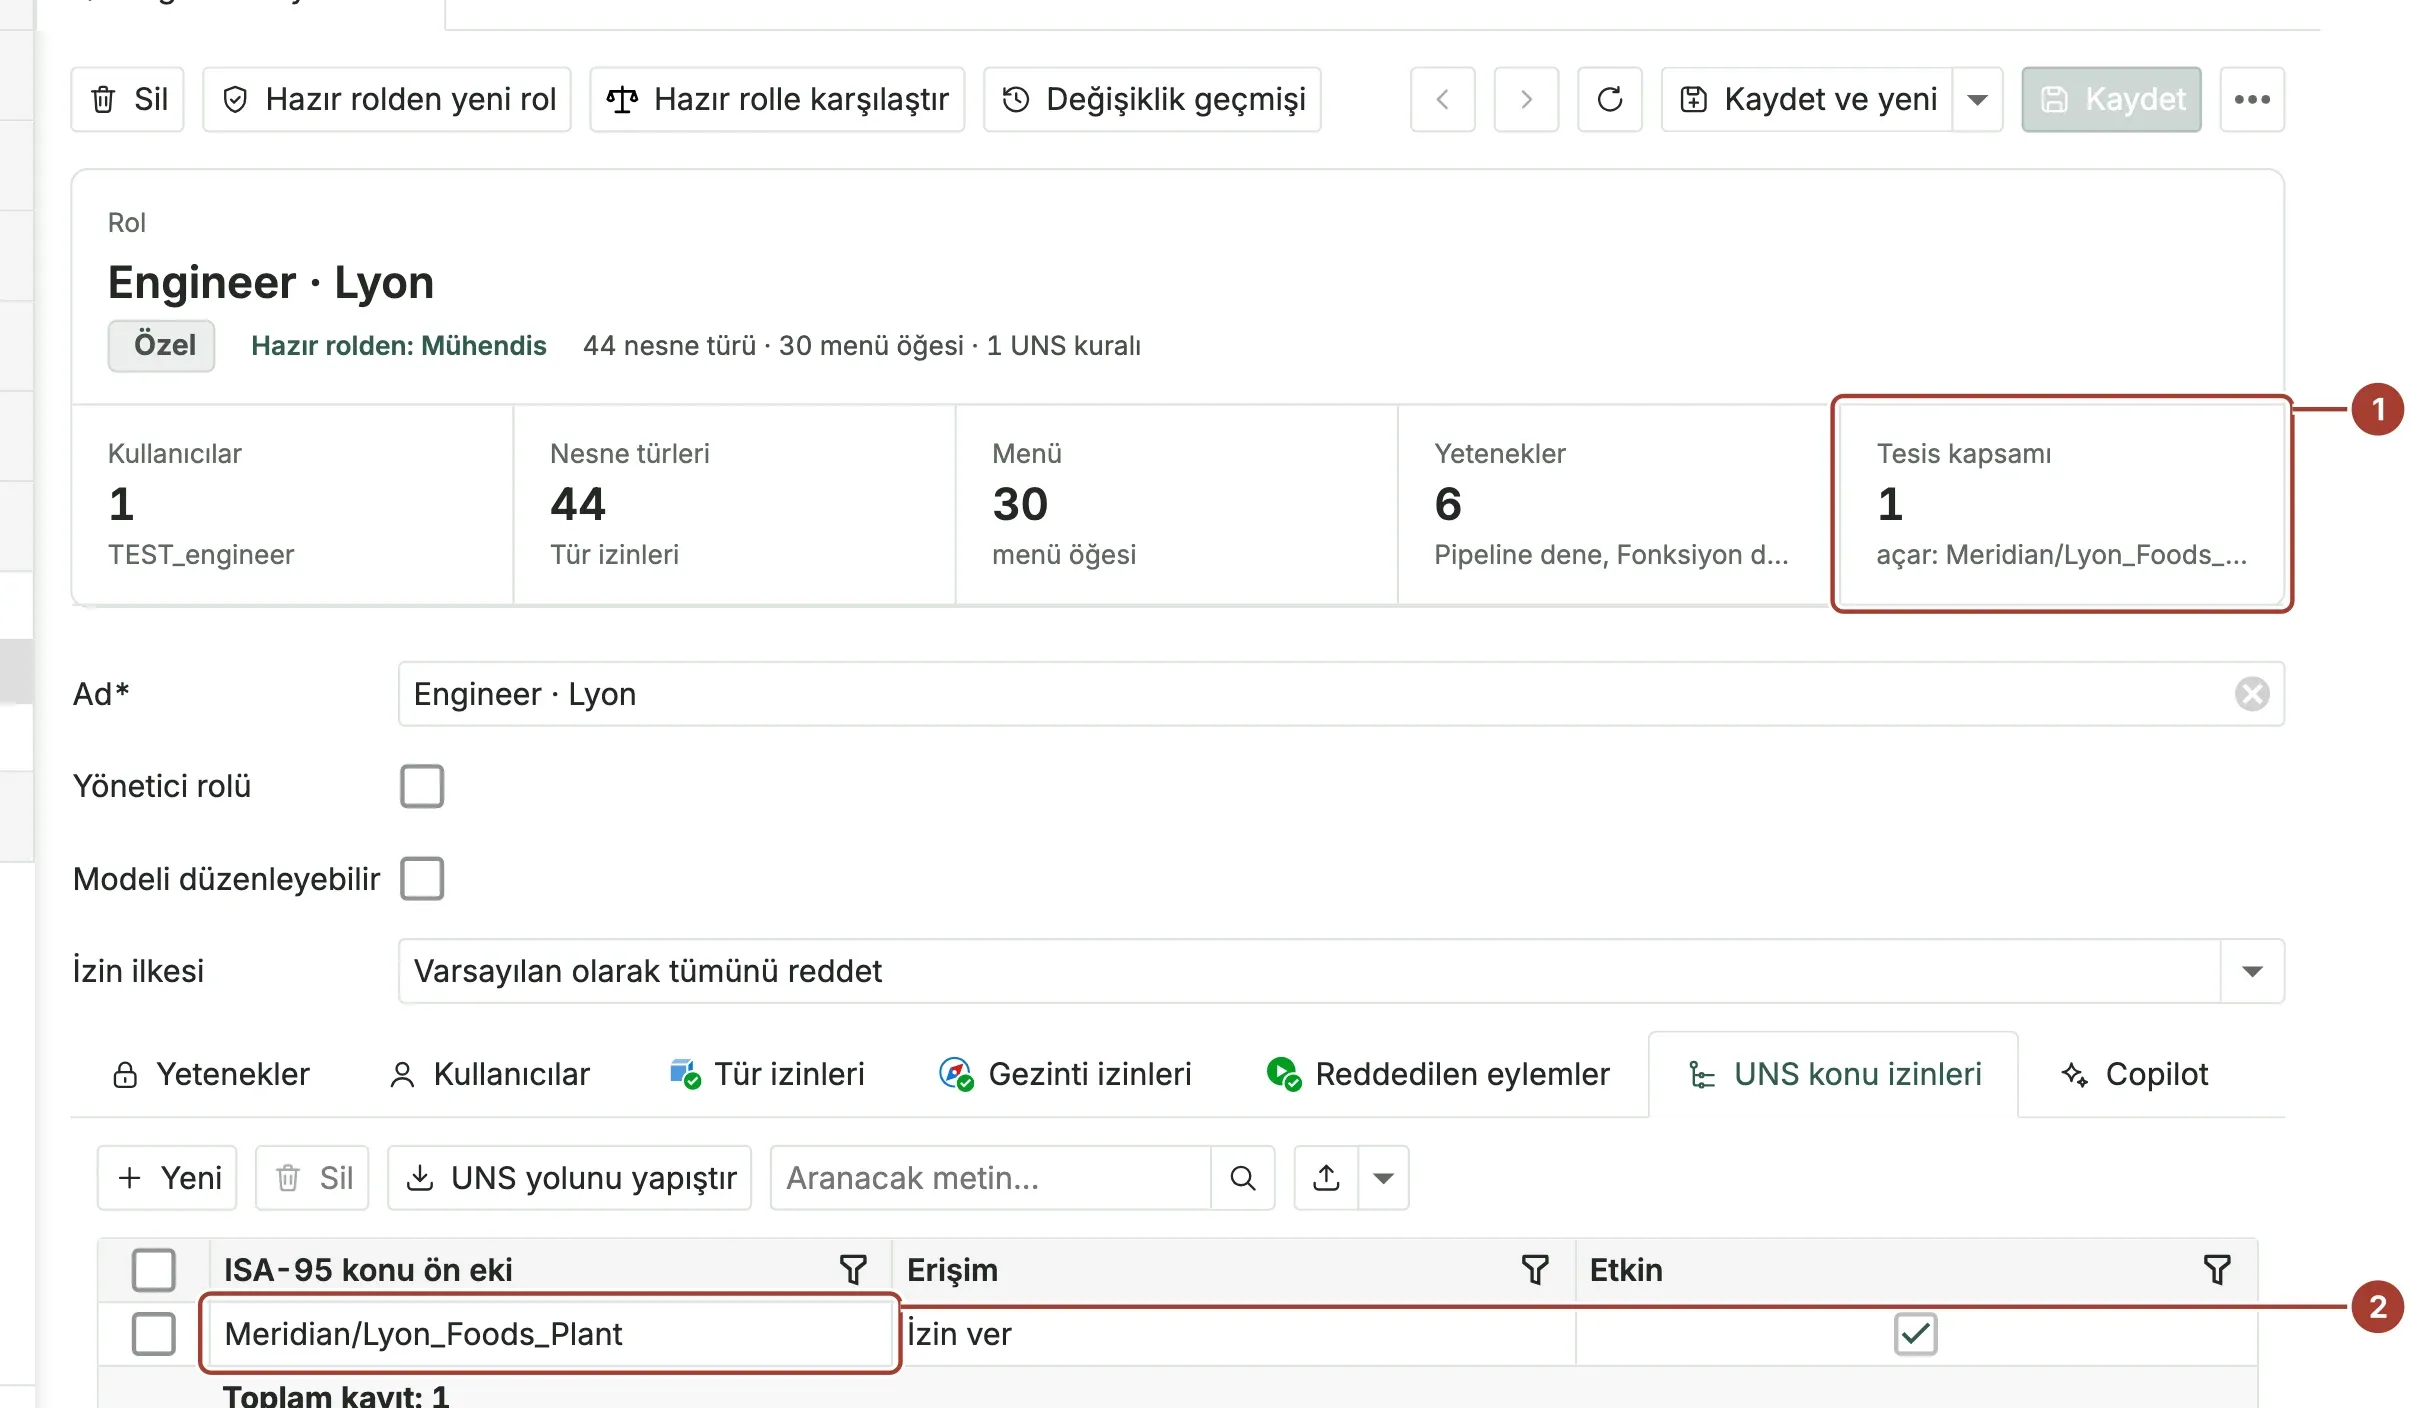Open the more options ellipsis menu
The width and height of the screenshot is (2435, 1408).
coord(2252,99)
